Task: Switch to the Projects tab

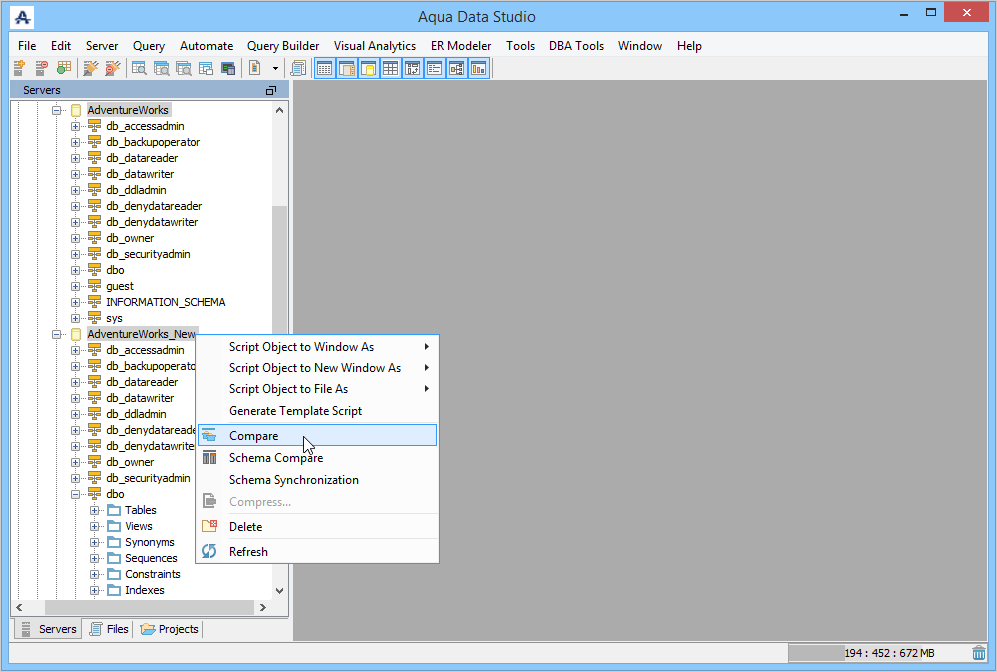Action: click(x=170, y=629)
